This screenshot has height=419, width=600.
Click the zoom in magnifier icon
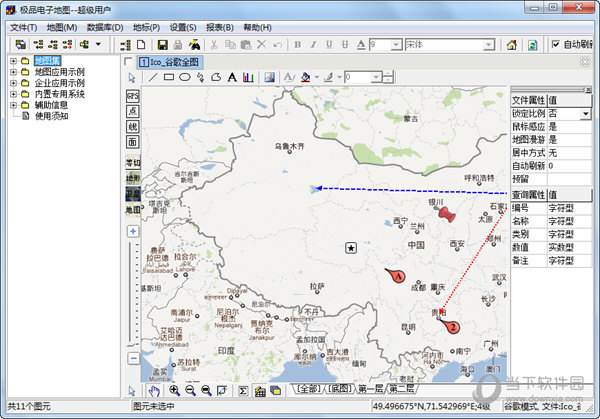[x=174, y=390]
